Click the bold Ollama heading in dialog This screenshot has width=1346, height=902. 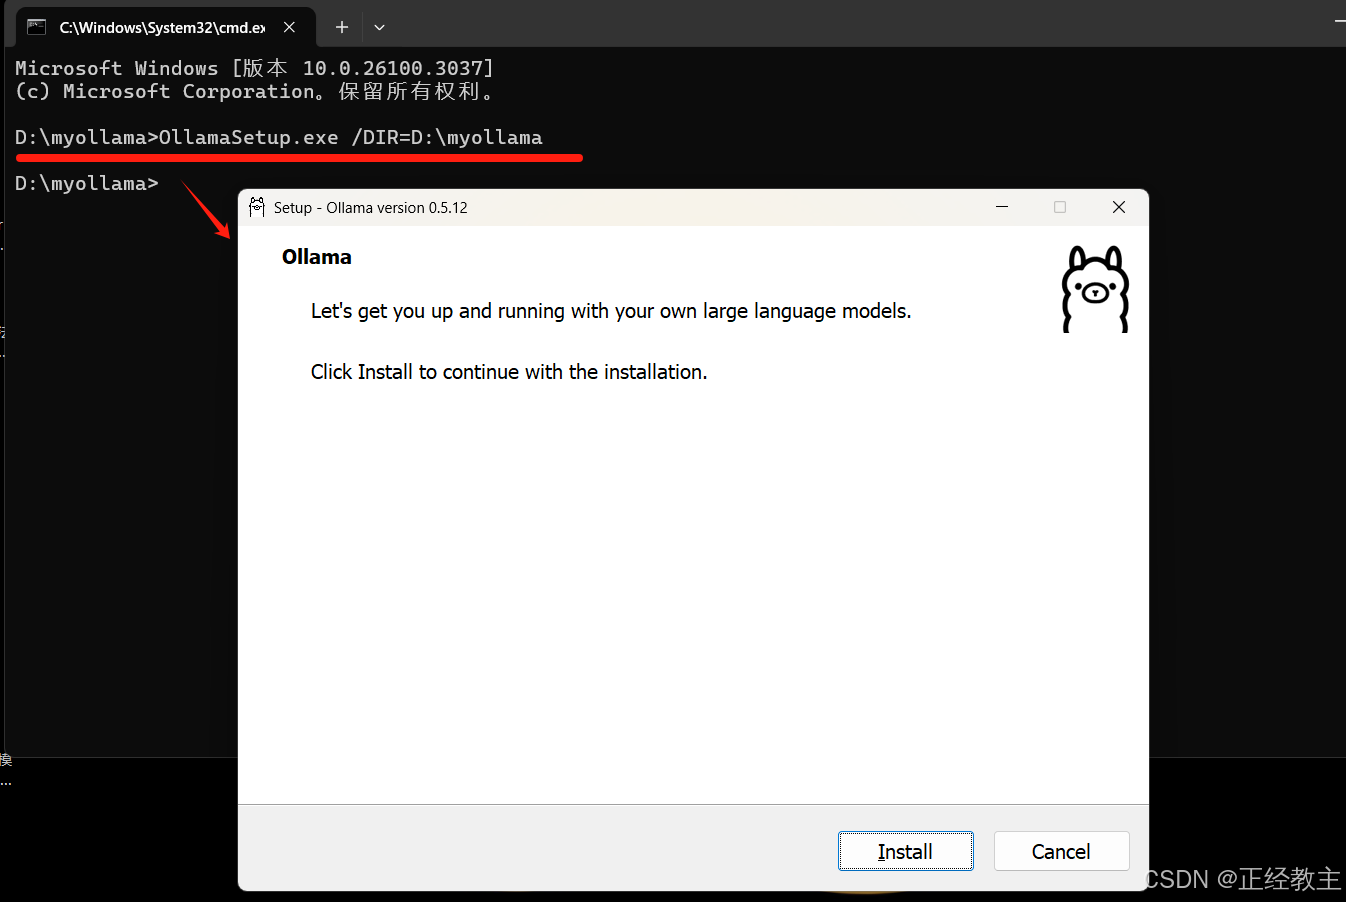click(x=317, y=257)
